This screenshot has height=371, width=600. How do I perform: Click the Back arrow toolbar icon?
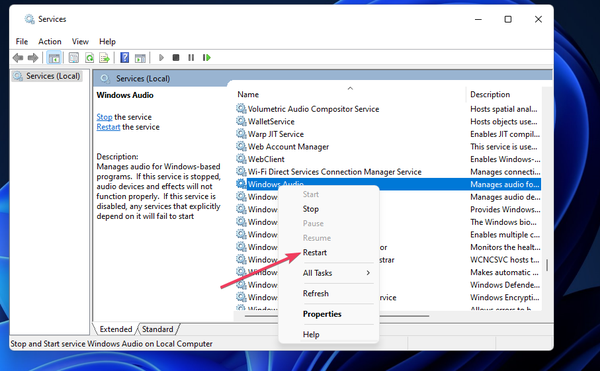click(x=18, y=58)
